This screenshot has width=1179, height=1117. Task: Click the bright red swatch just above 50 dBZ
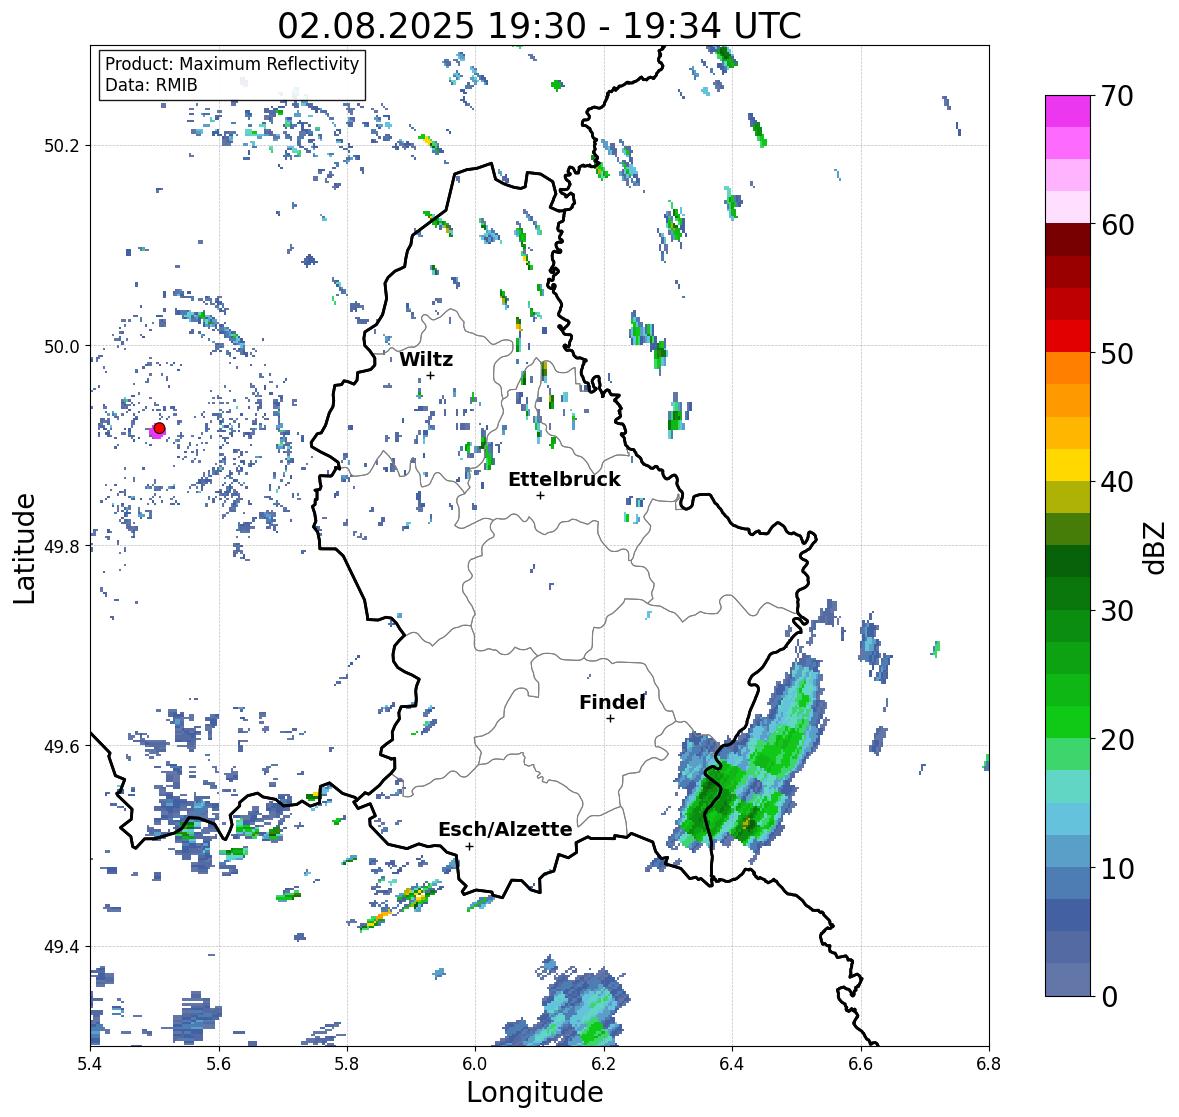tap(1068, 336)
